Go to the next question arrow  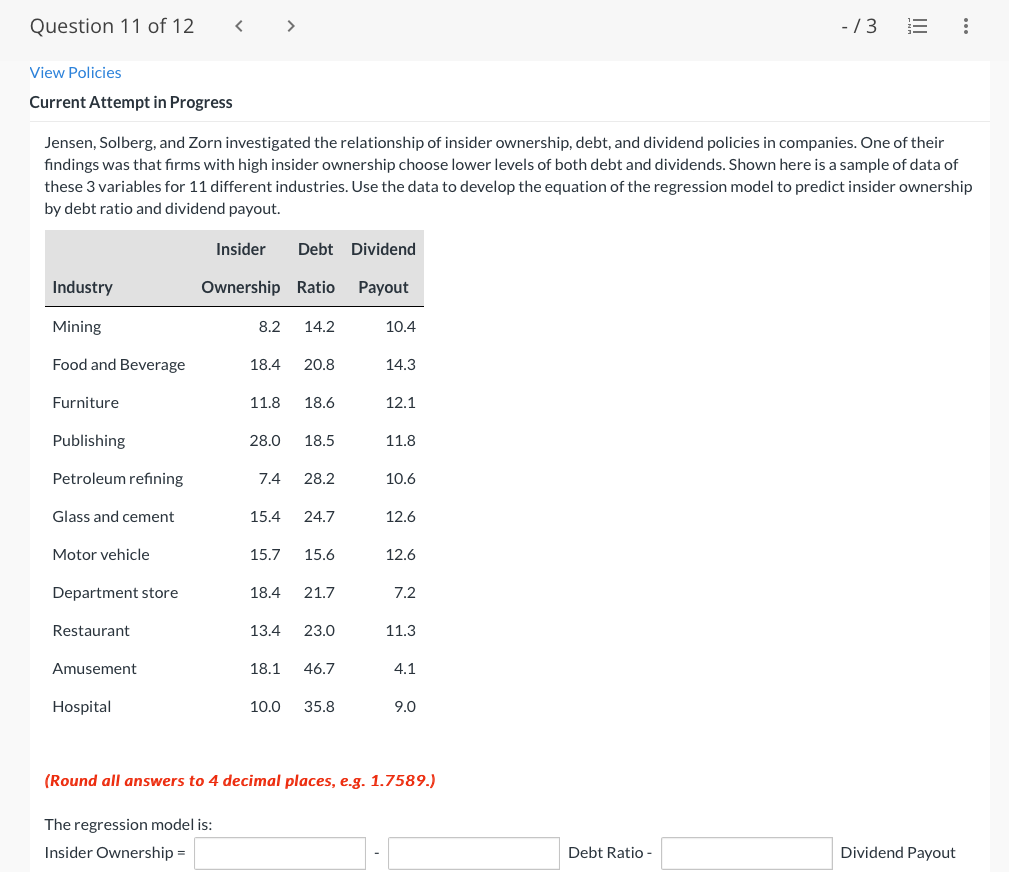point(291,26)
